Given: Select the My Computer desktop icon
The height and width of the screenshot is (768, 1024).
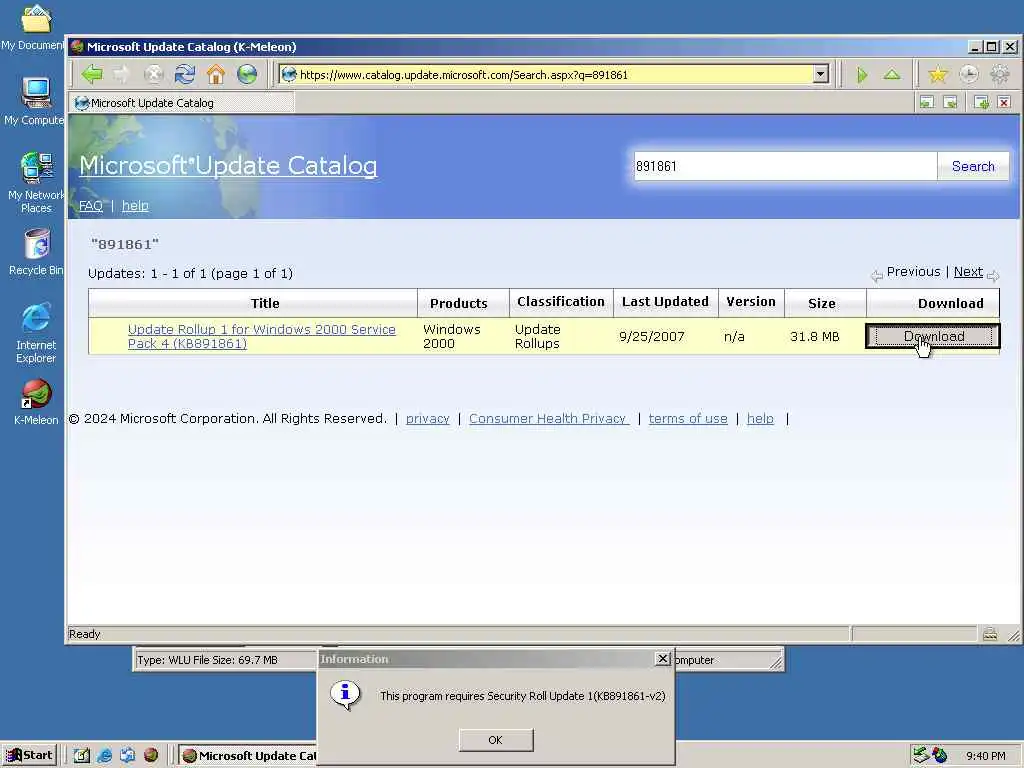Looking at the screenshot, I should coord(35,101).
